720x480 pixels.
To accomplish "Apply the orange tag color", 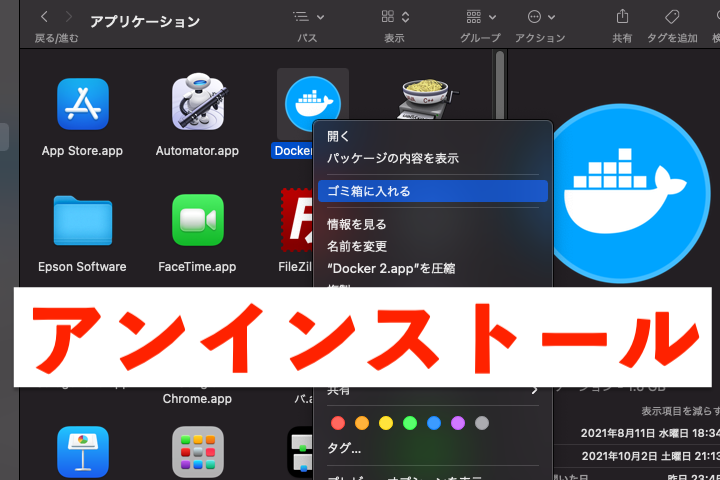I will (362, 423).
